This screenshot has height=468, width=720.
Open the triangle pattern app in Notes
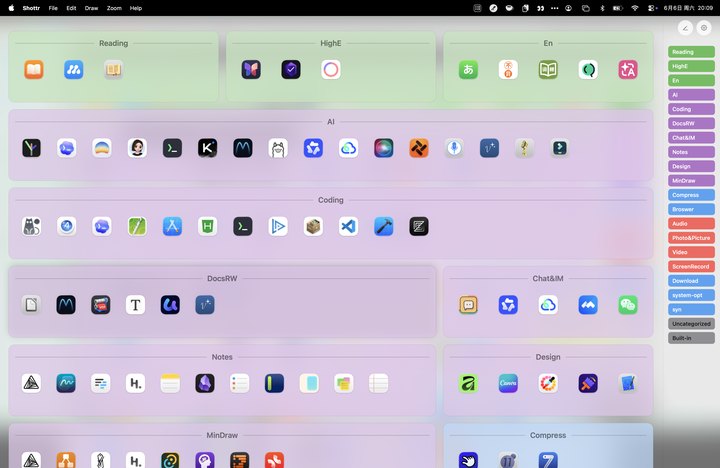point(32,383)
